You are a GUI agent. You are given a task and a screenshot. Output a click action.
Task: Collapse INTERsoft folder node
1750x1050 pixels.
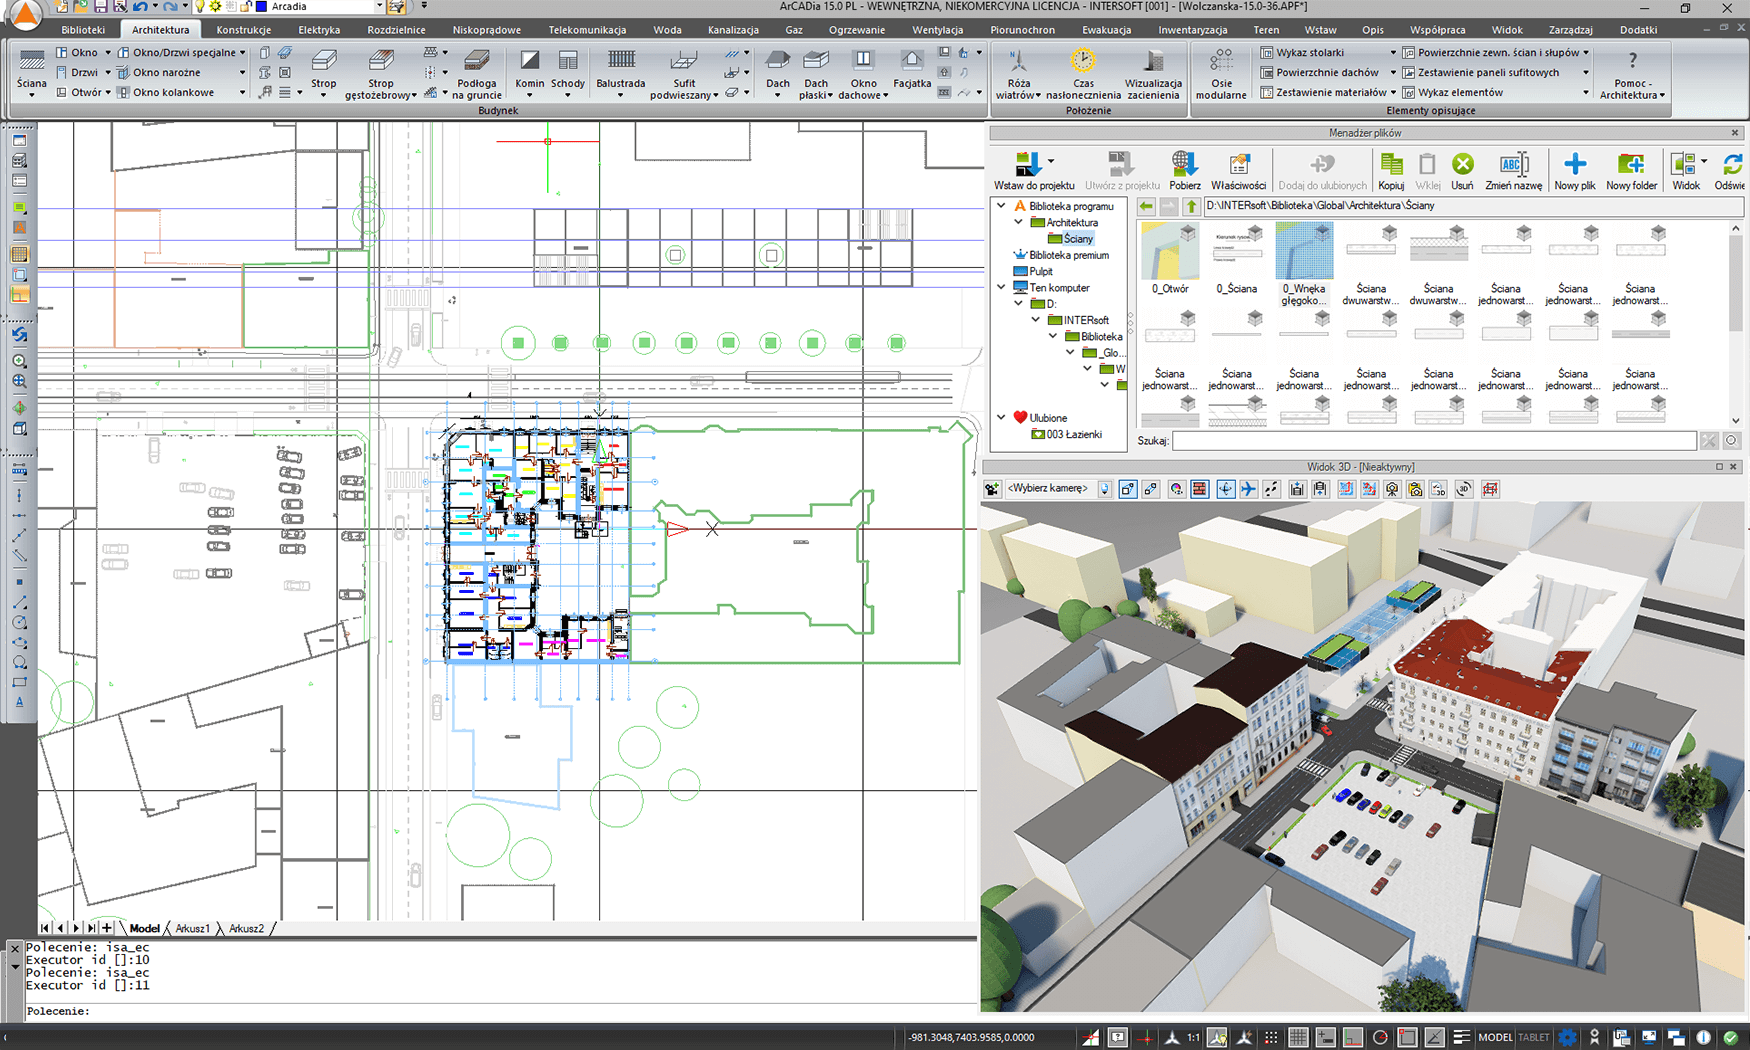coord(1036,320)
